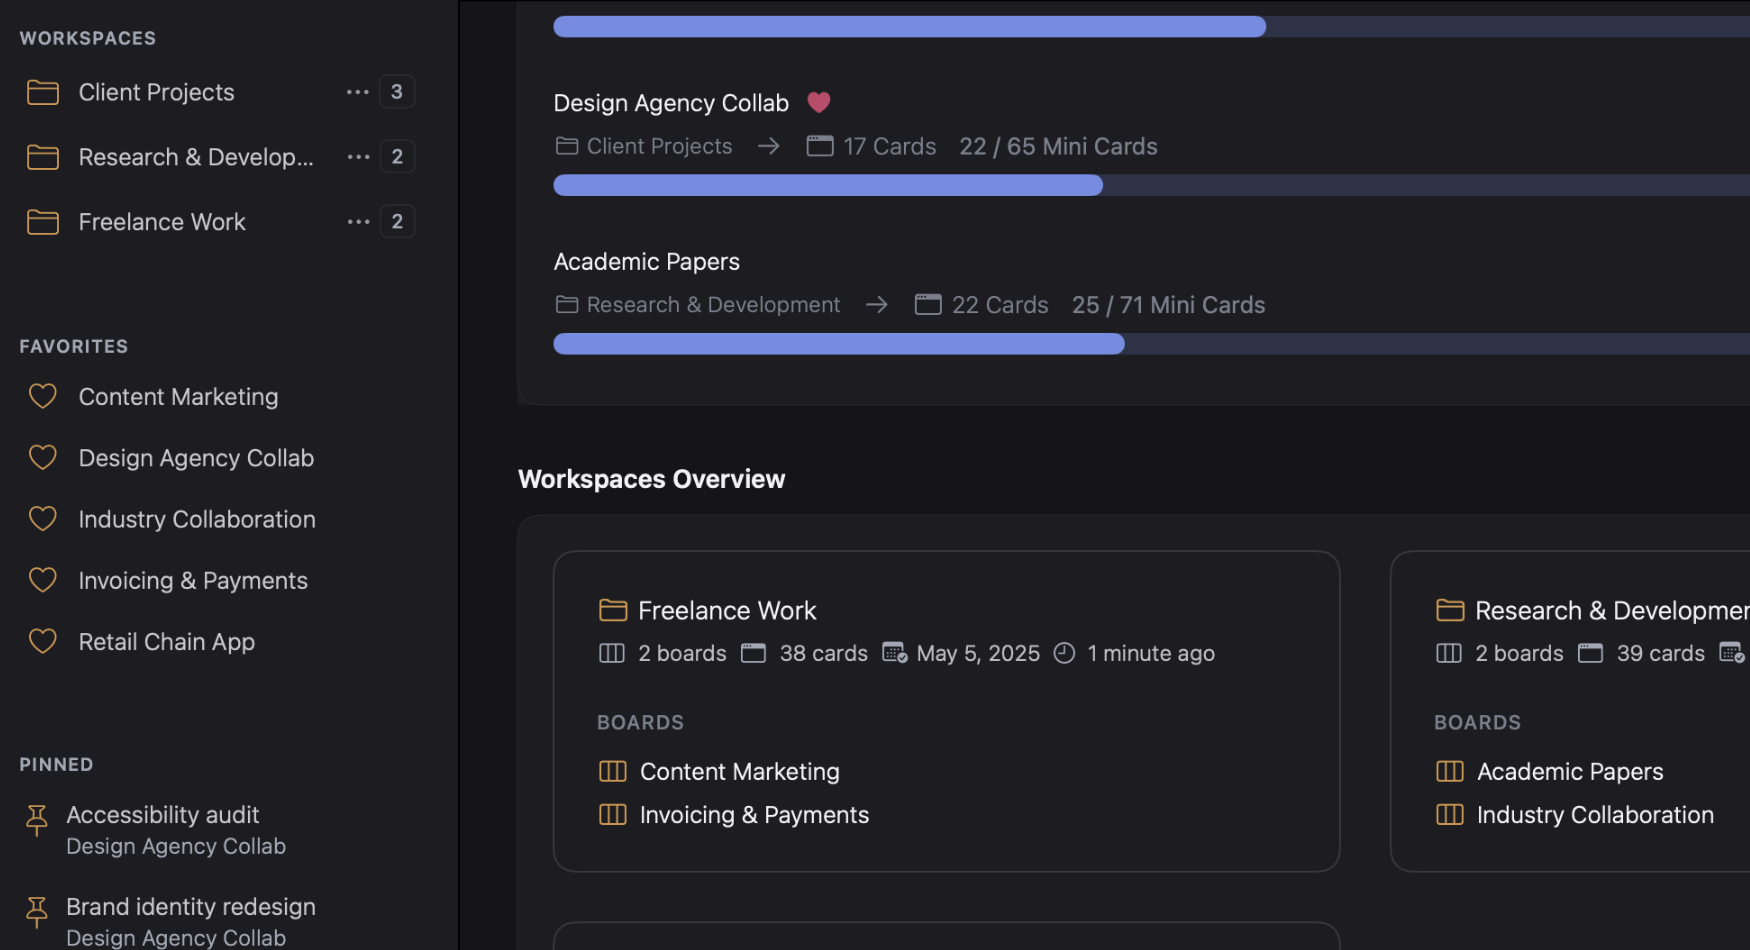Unfavorite Design Agency Collab via its heart icon
The image size is (1750, 950).
coord(818,102)
